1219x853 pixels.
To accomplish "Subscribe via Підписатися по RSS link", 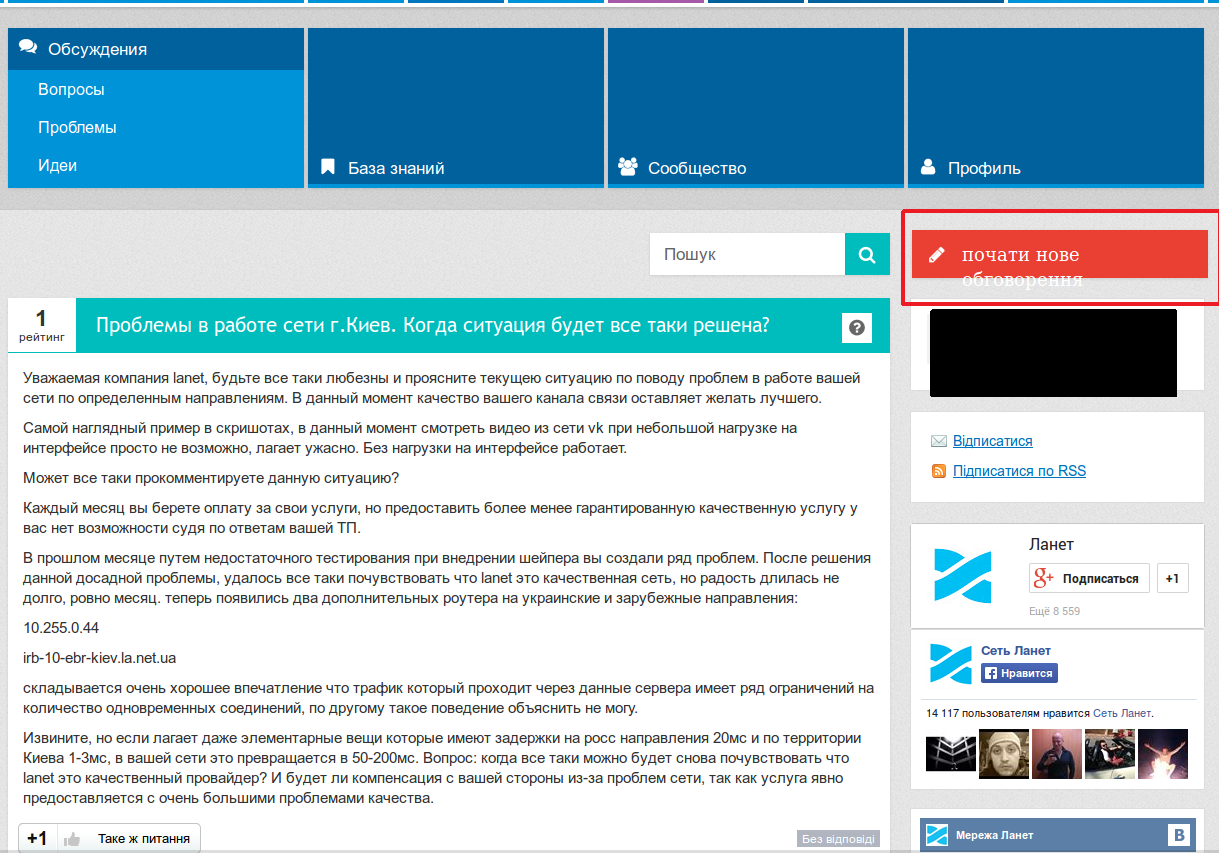I will [1018, 471].
